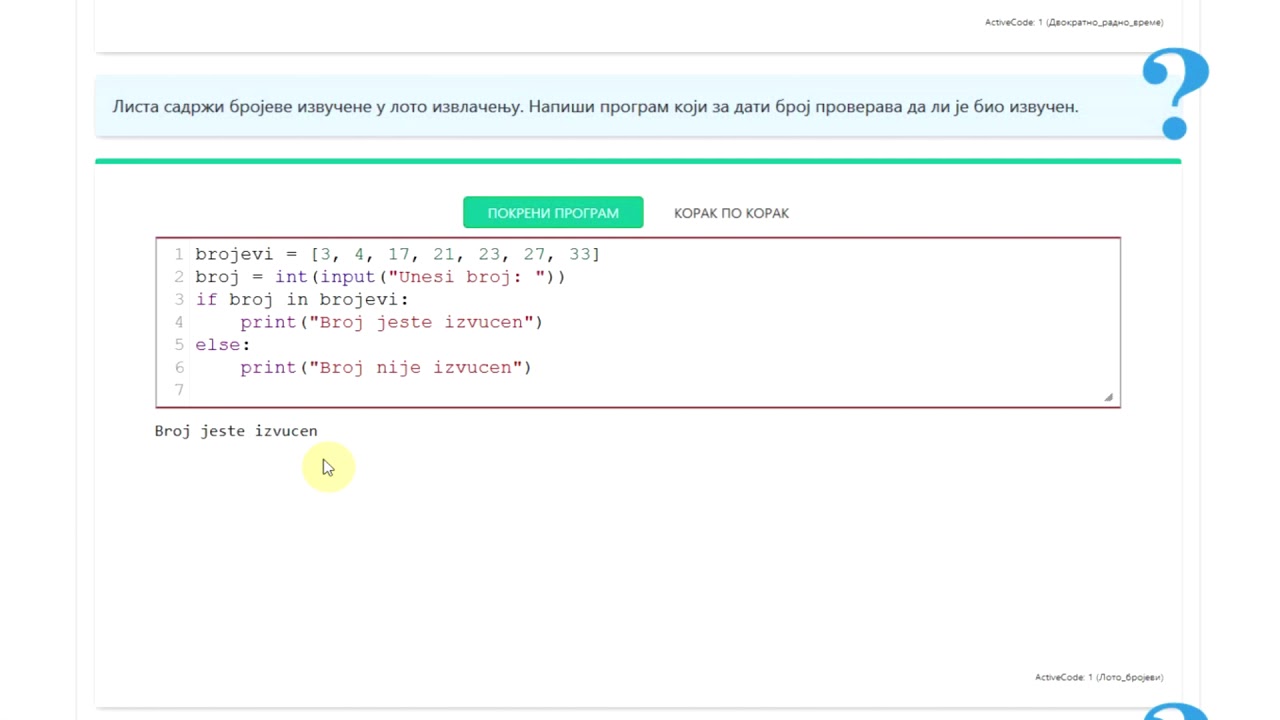Click the green bar above the editor
This screenshot has width=1280, height=720.
coord(638,160)
